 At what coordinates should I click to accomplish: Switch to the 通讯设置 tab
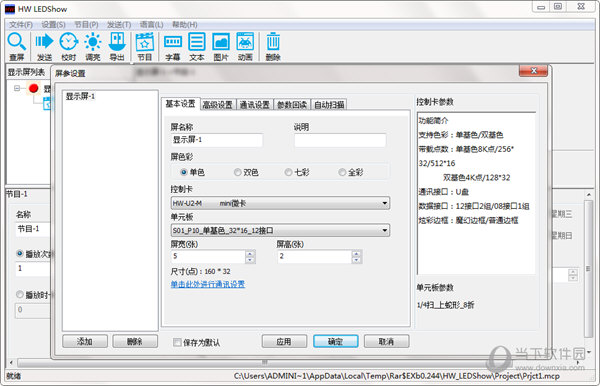[x=254, y=104]
